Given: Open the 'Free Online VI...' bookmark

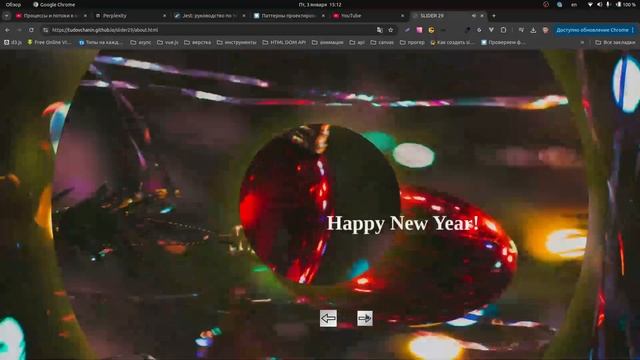Looking at the screenshot, I should pos(49,42).
